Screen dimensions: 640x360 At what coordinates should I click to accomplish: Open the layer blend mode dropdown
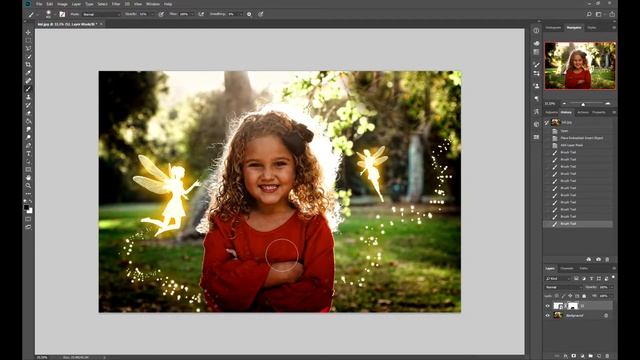click(x=563, y=287)
